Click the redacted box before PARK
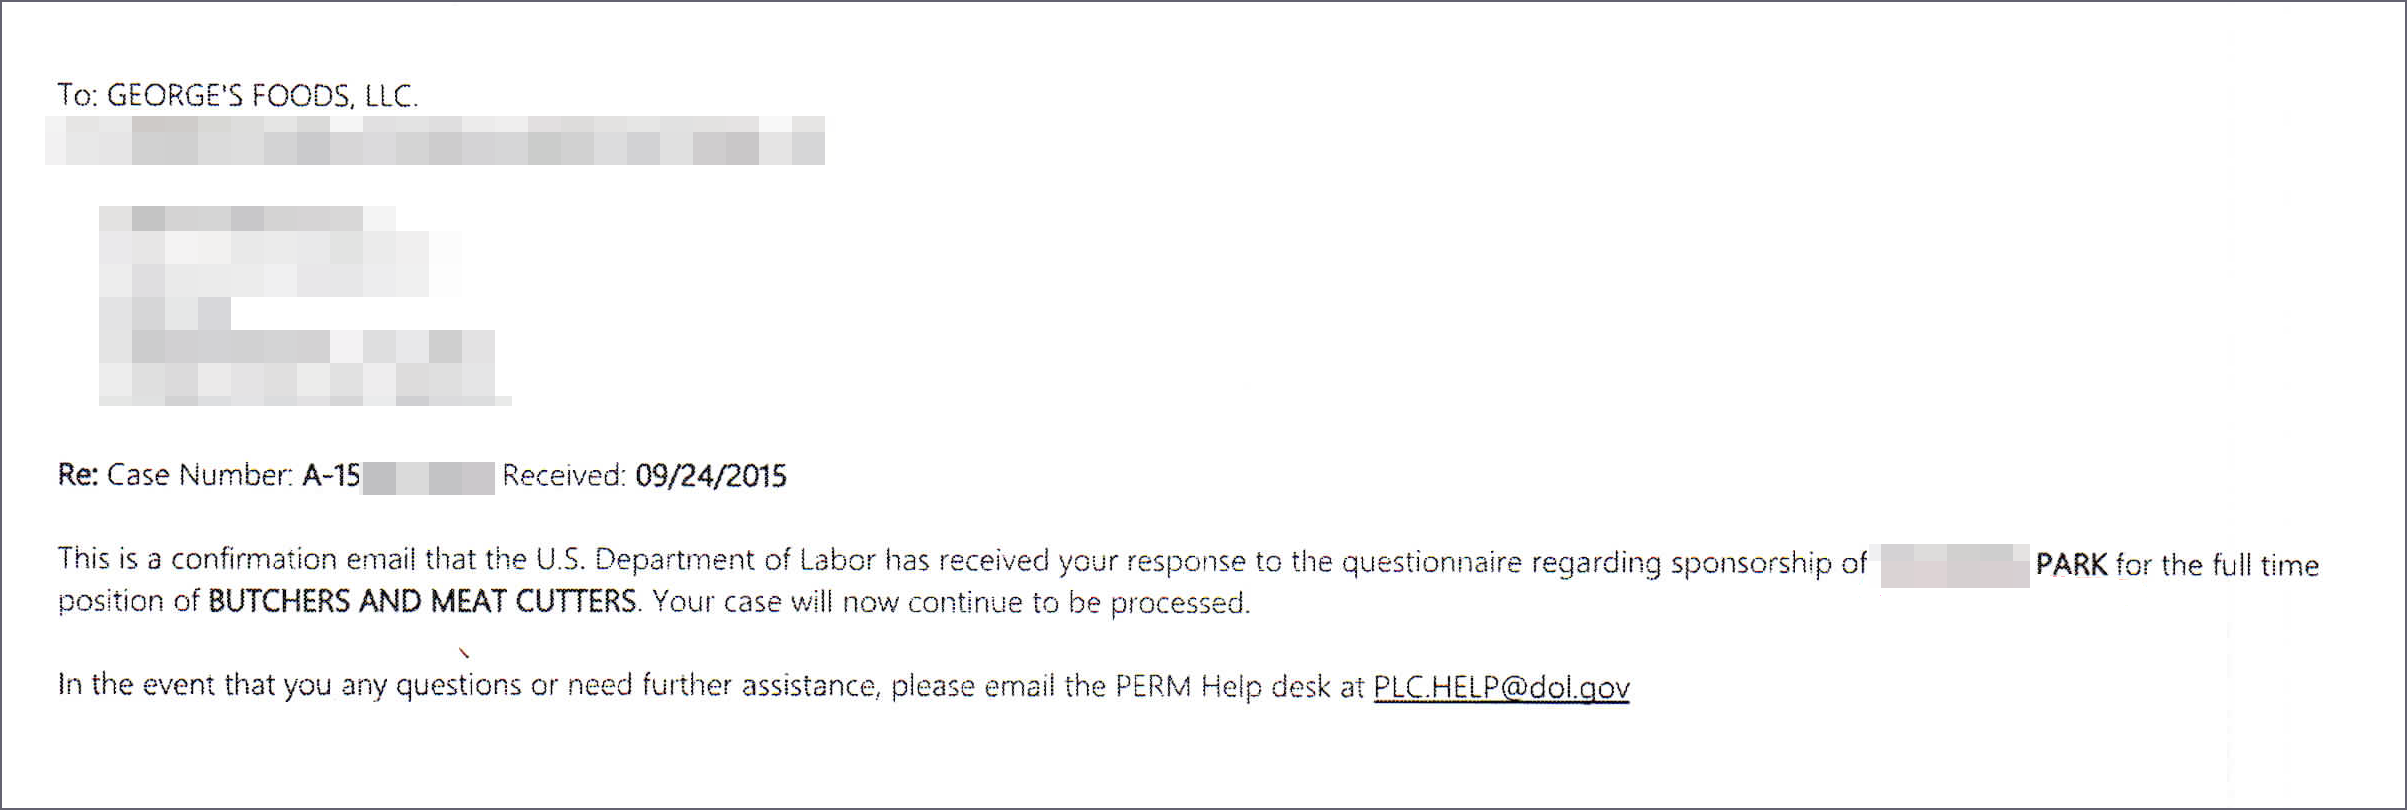 coord(1955,565)
